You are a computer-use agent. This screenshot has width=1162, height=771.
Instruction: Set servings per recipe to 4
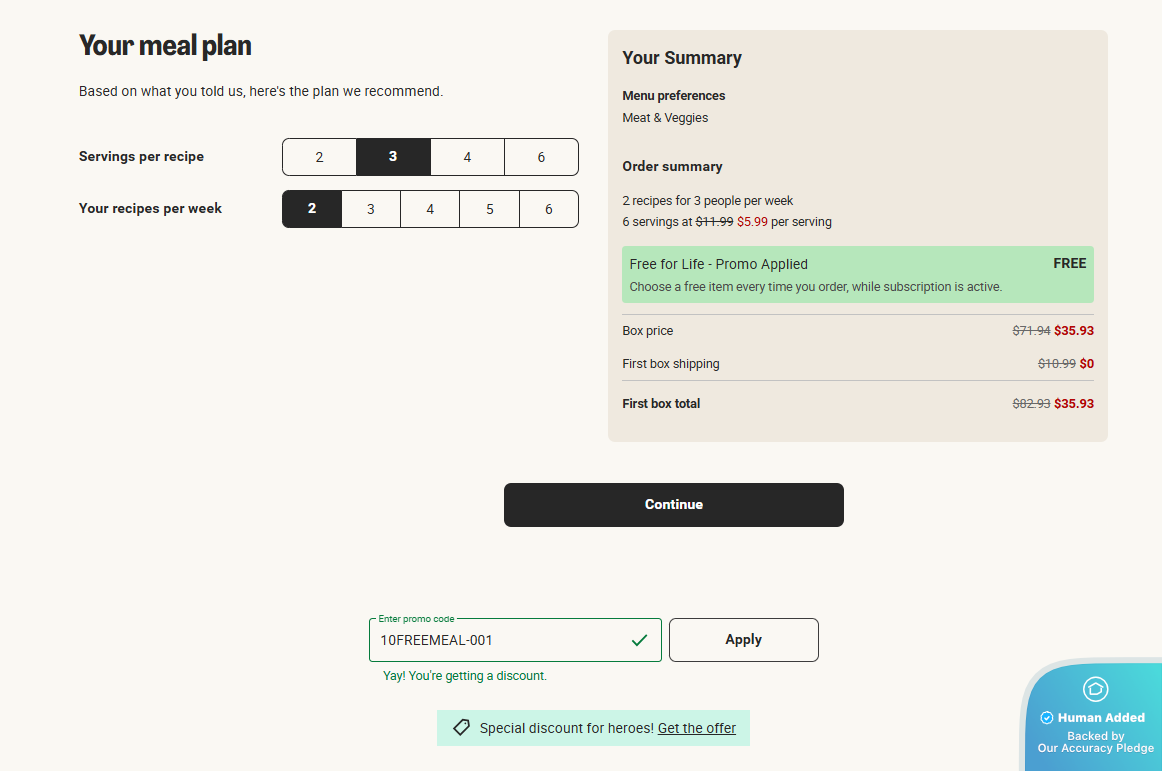coord(467,157)
